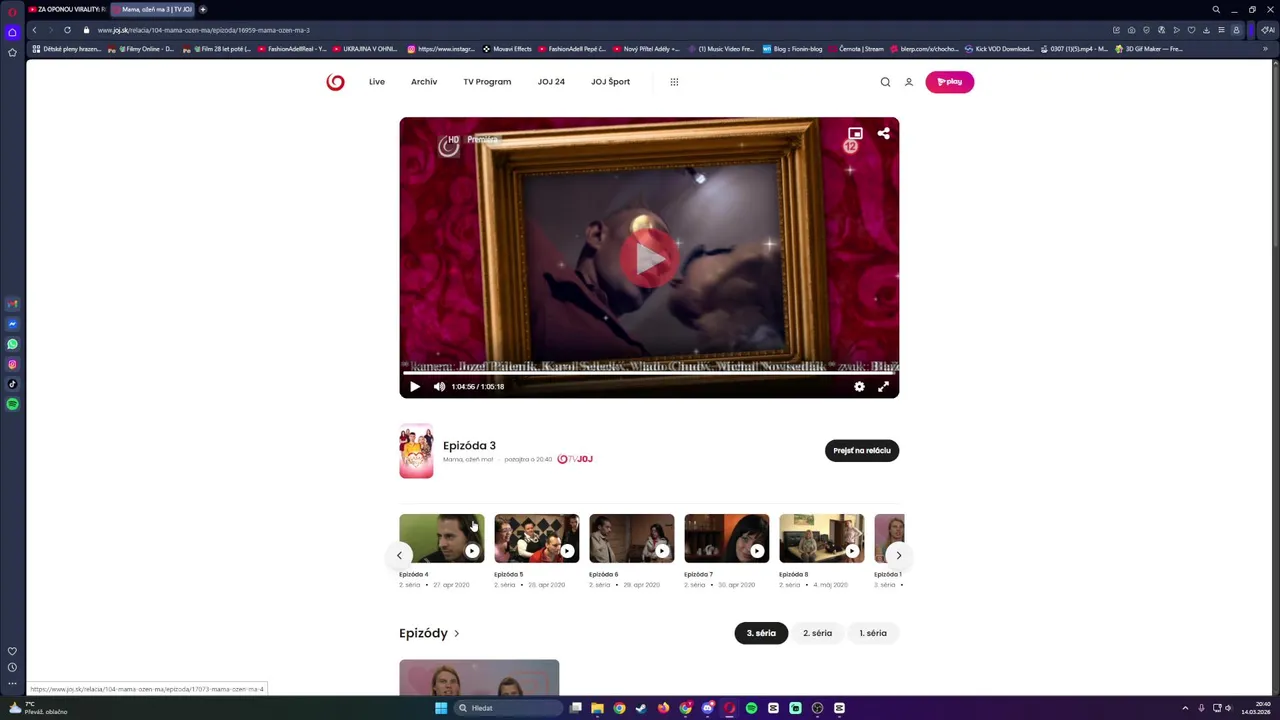The height and width of the screenshot is (720, 1280).
Task: Click the Opera home sidebar icon
Action: 12,32
